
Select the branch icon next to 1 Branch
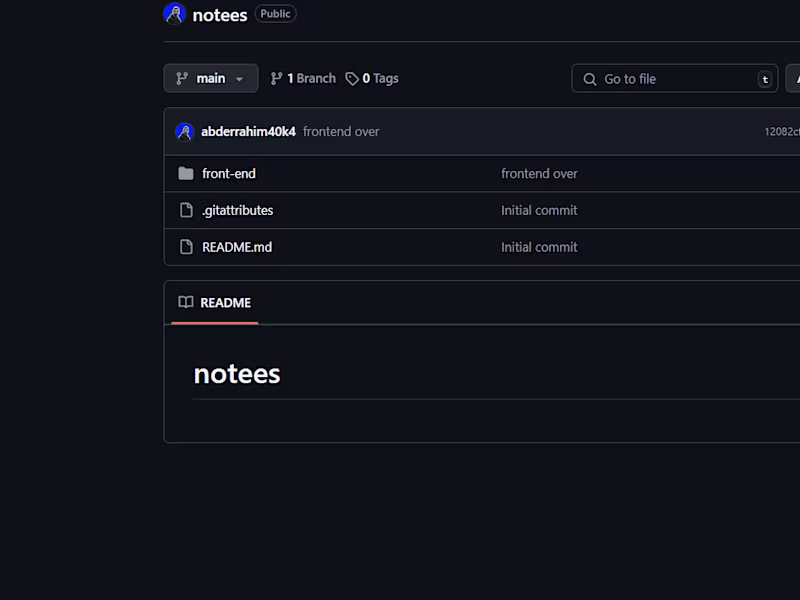pos(277,78)
